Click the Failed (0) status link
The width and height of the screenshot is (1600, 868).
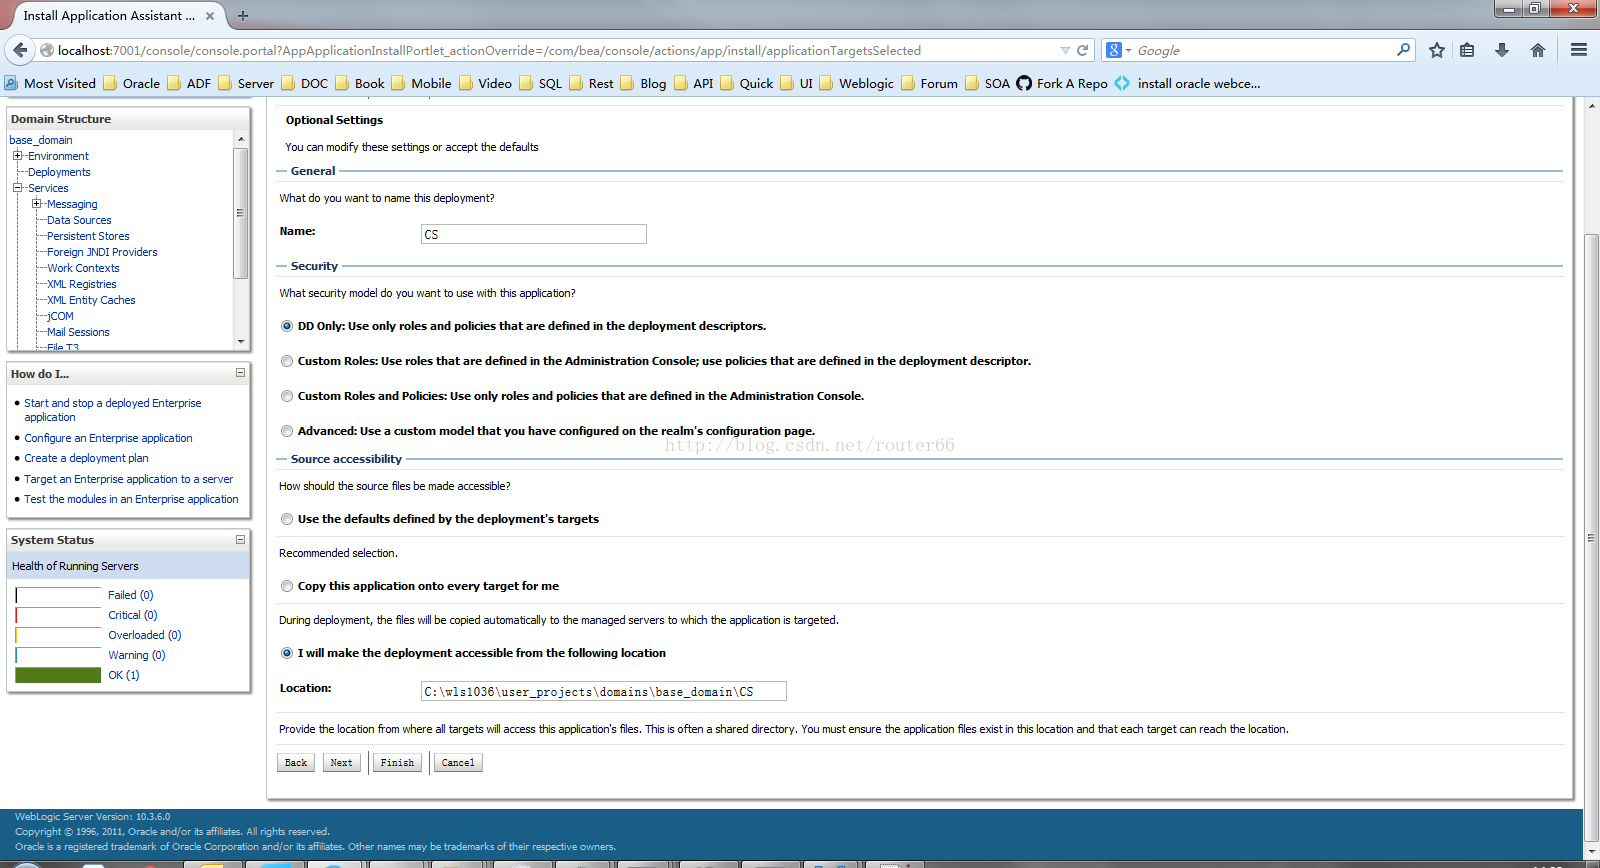[130, 595]
